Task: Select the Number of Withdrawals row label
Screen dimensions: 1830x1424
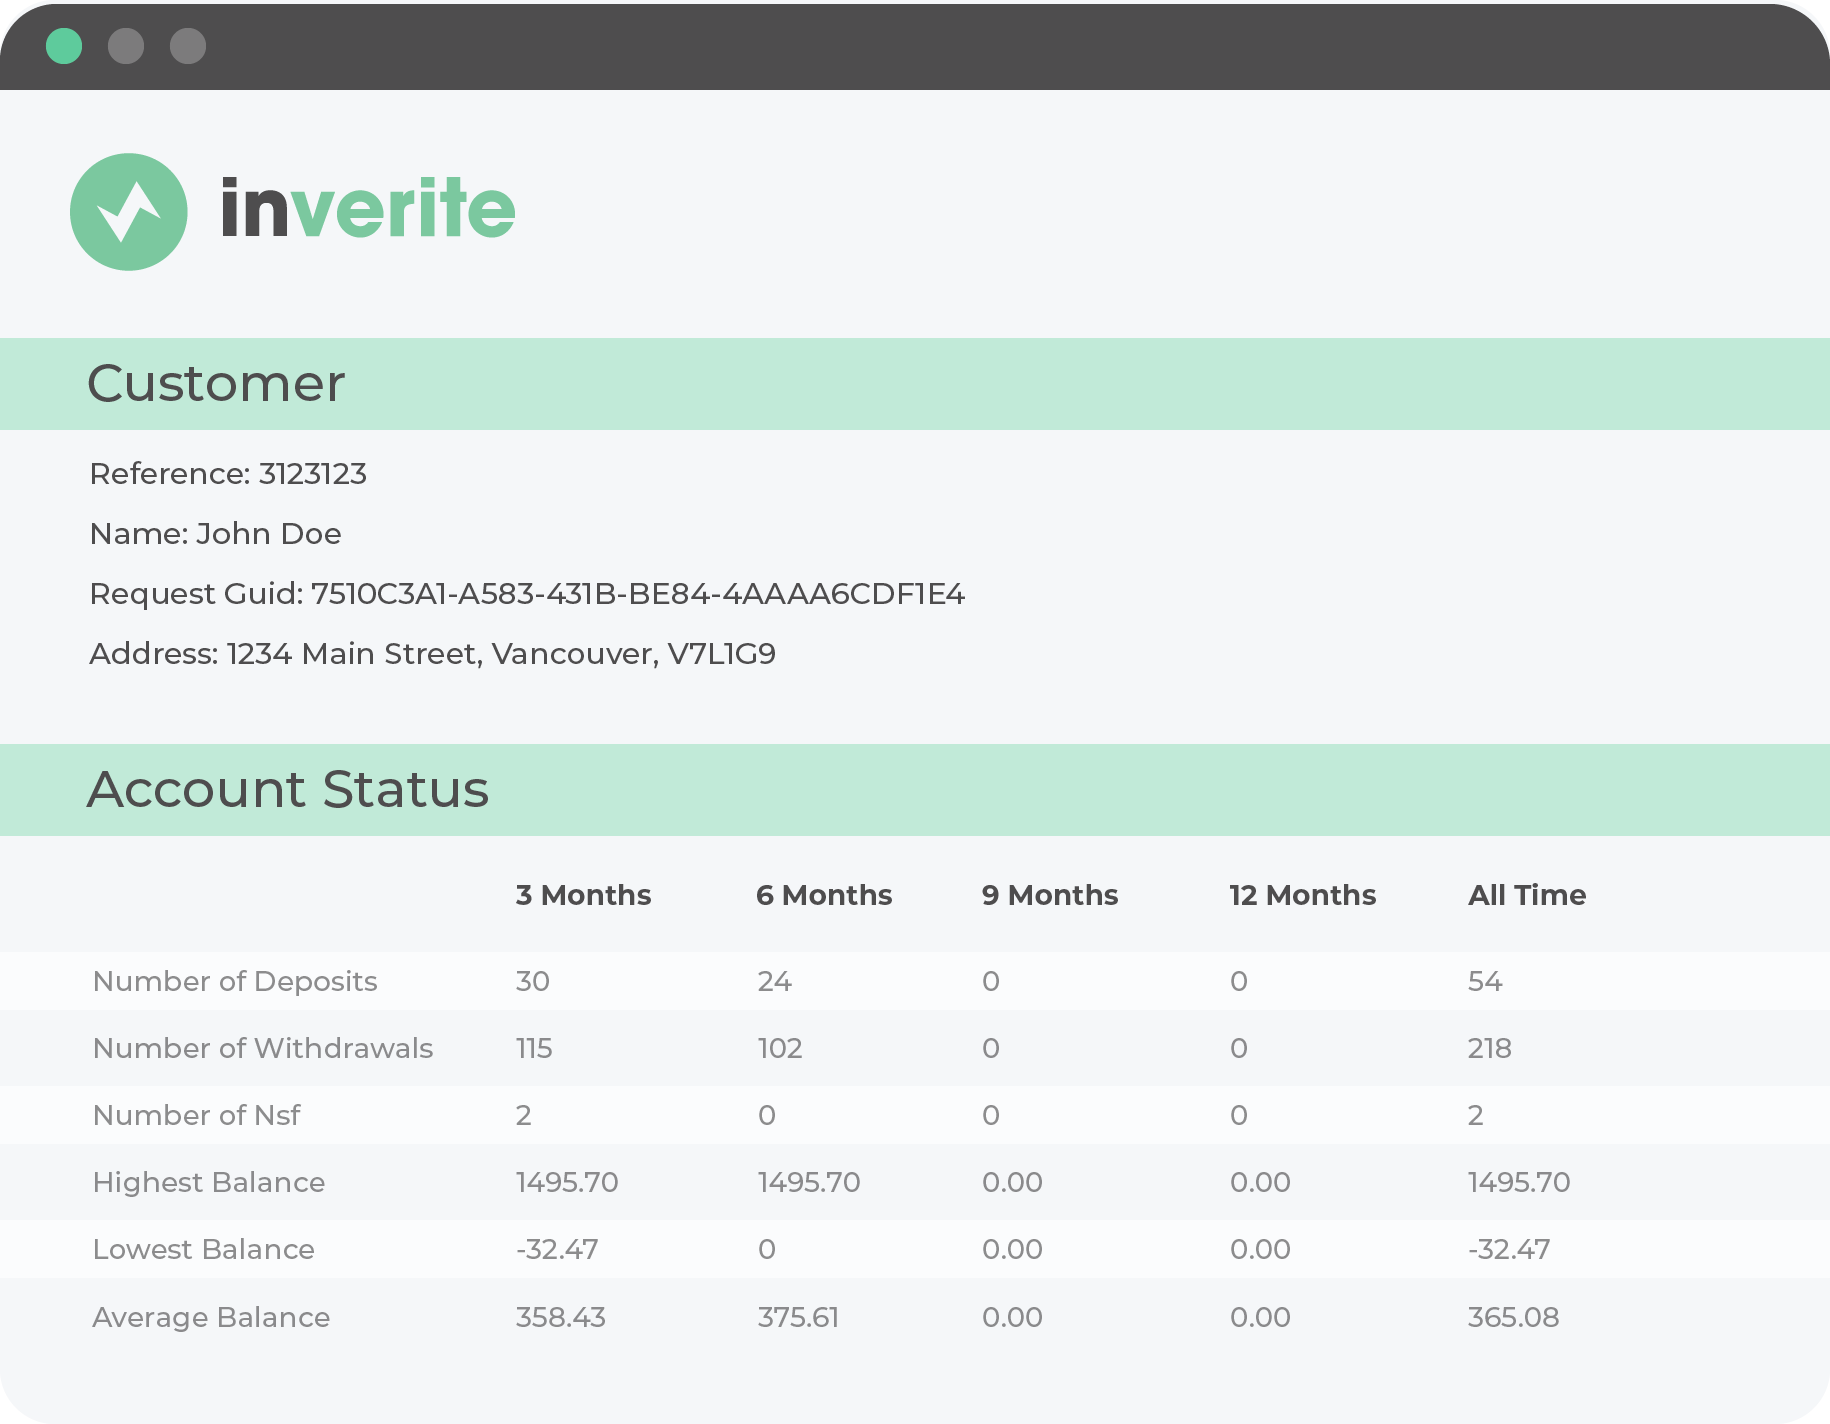Action: coord(263,1048)
